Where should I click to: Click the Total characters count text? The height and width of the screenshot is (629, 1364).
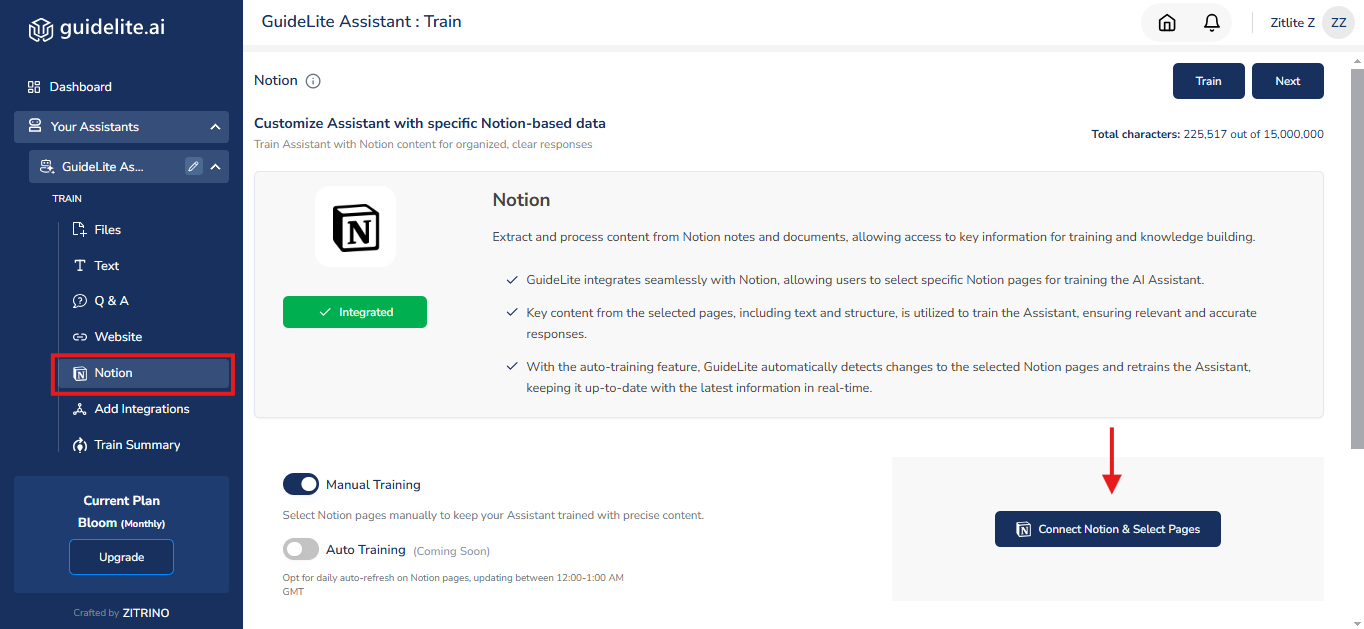(1208, 134)
